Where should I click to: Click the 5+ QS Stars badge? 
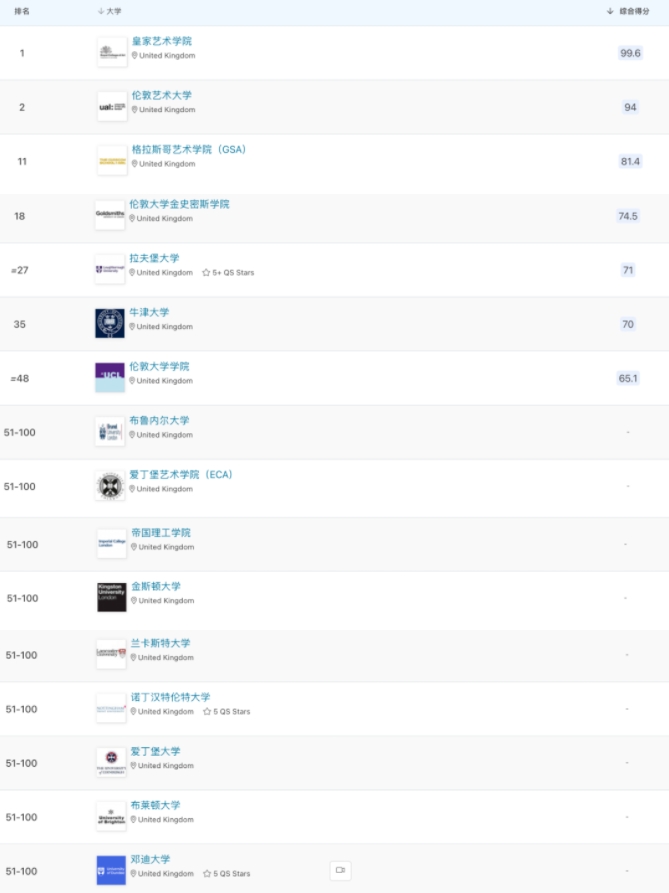coord(228,273)
